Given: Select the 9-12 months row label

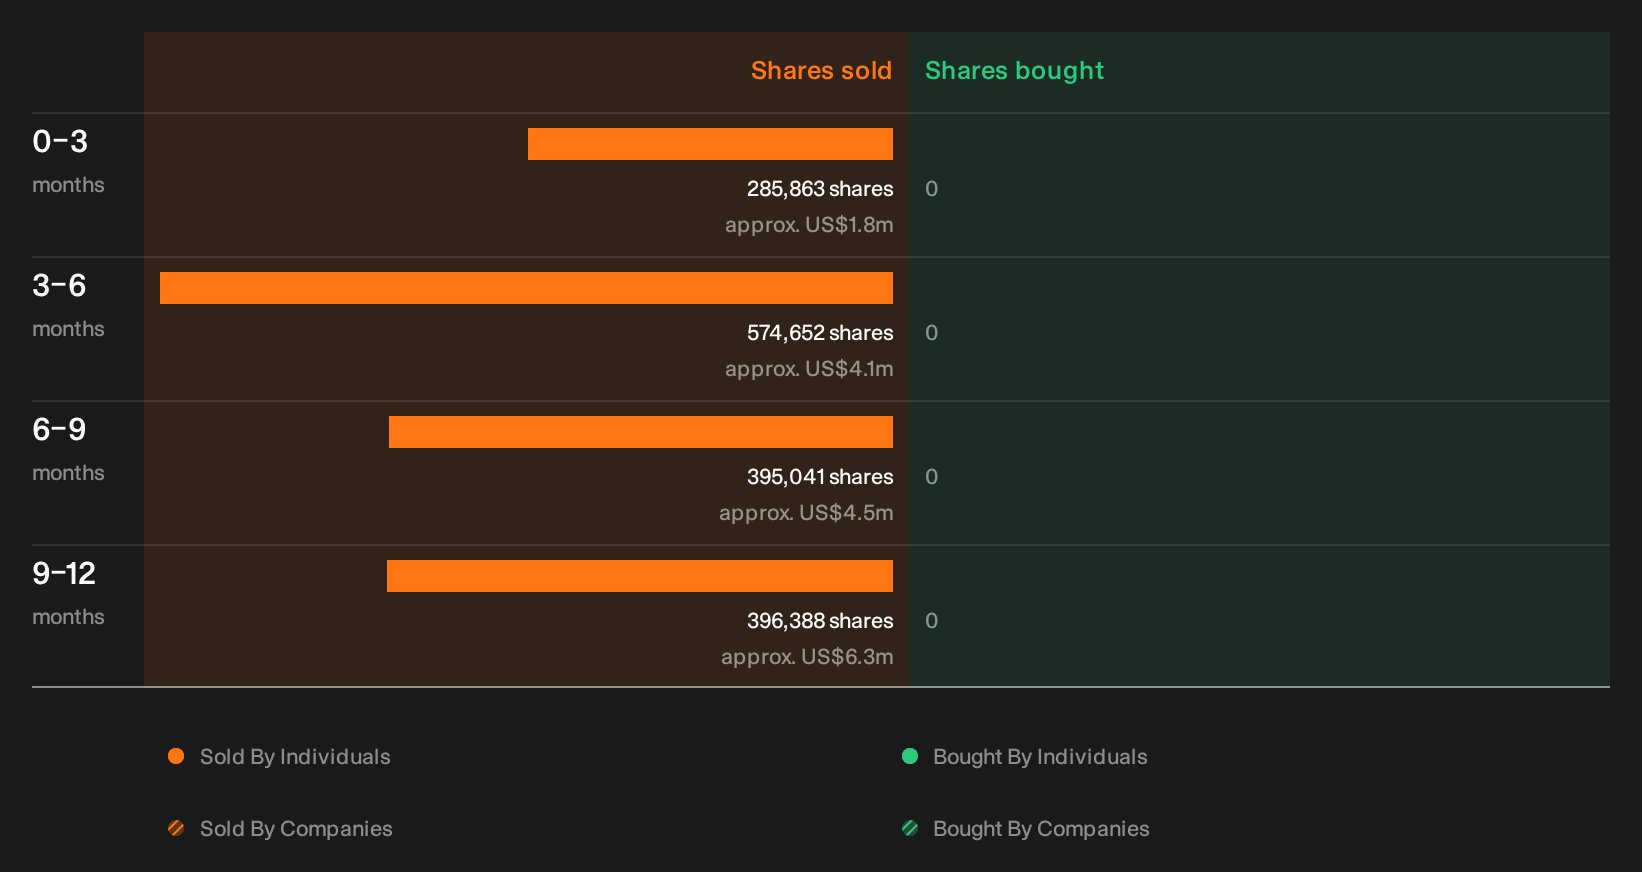Looking at the screenshot, I should 68,593.
